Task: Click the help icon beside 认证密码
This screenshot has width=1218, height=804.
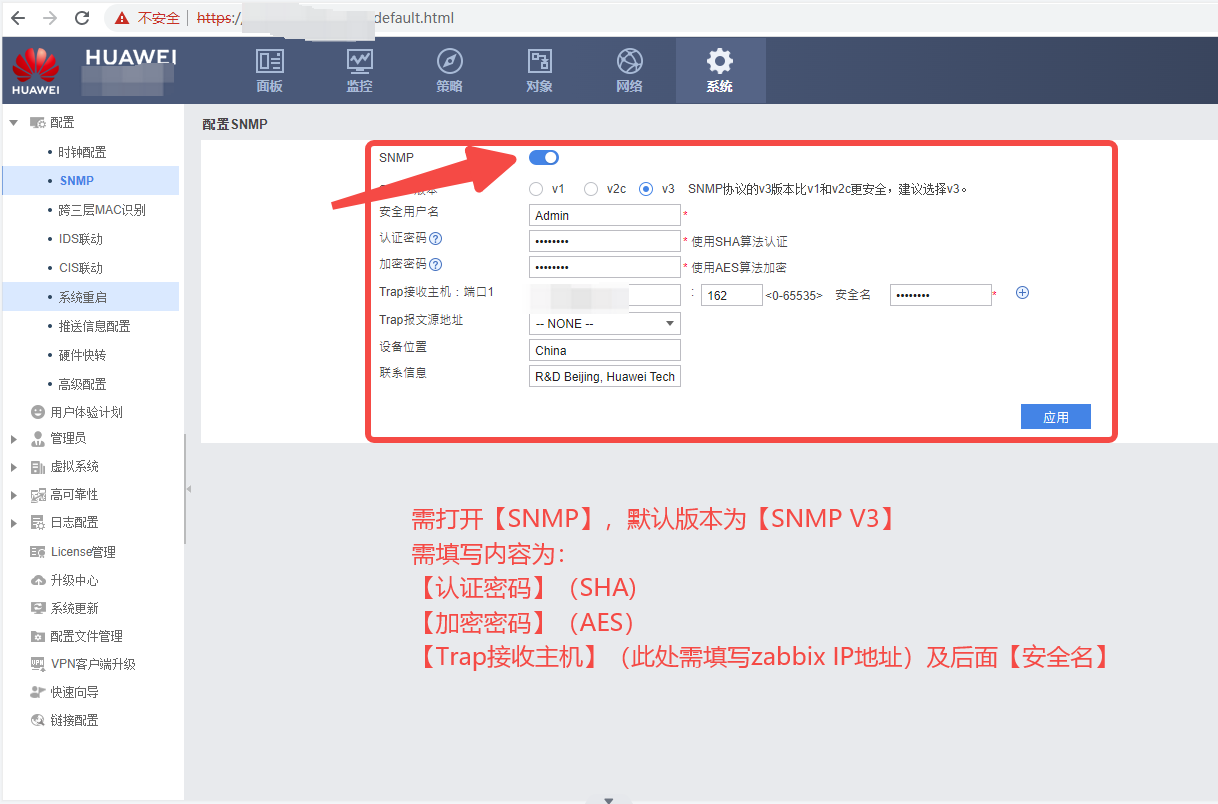Action: tap(436, 238)
